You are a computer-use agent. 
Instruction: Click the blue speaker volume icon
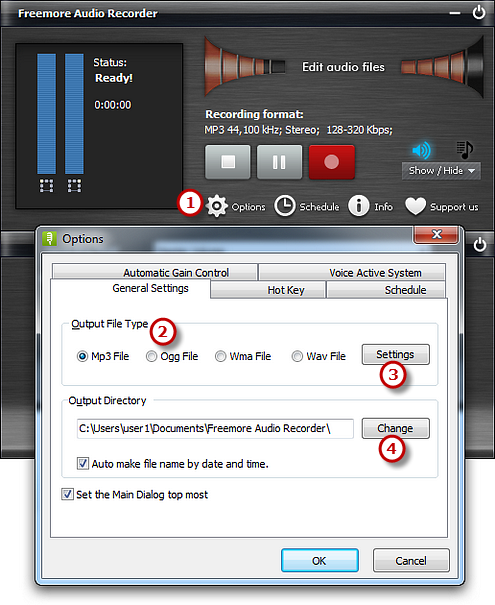click(x=421, y=150)
